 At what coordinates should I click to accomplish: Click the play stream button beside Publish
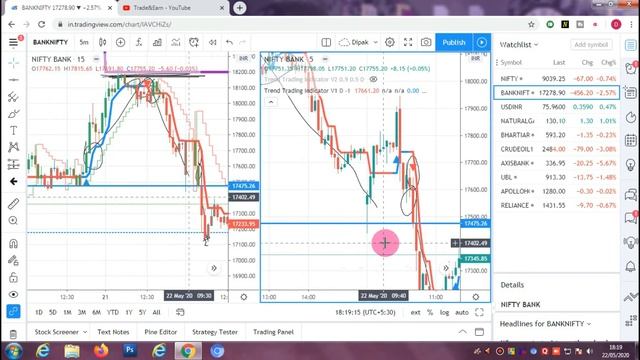coord(482,42)
